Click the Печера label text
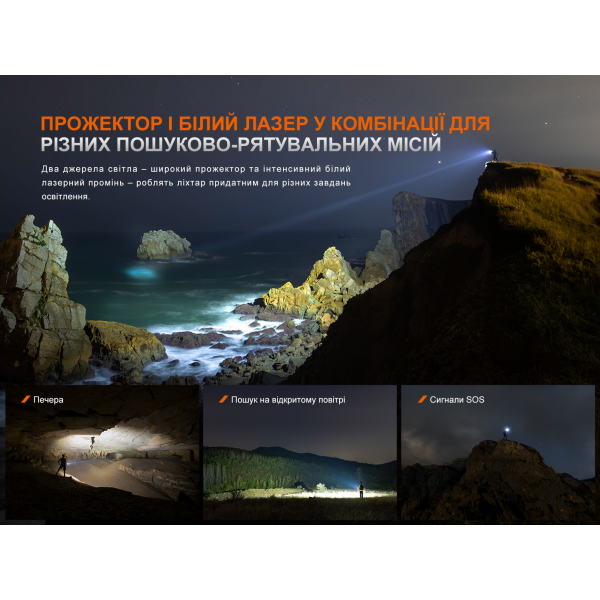 [49, 400]
